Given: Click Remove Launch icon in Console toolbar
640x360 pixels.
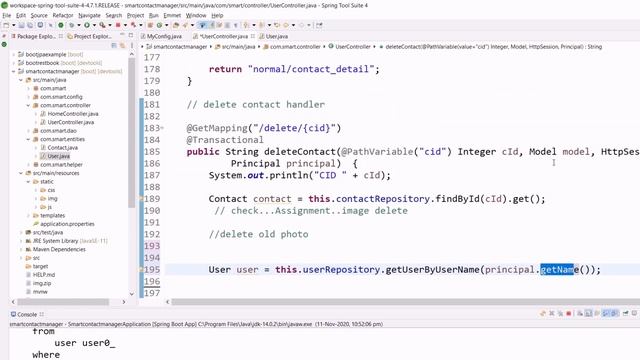Looking at the screenshot, I should pyautogui.click(x=551, y=313).
